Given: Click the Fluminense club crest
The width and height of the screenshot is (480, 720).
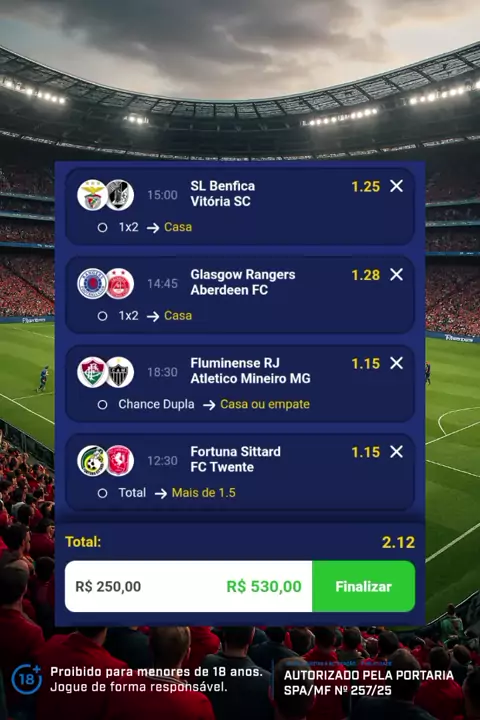Looking at the screenshot, I should 92,372.
